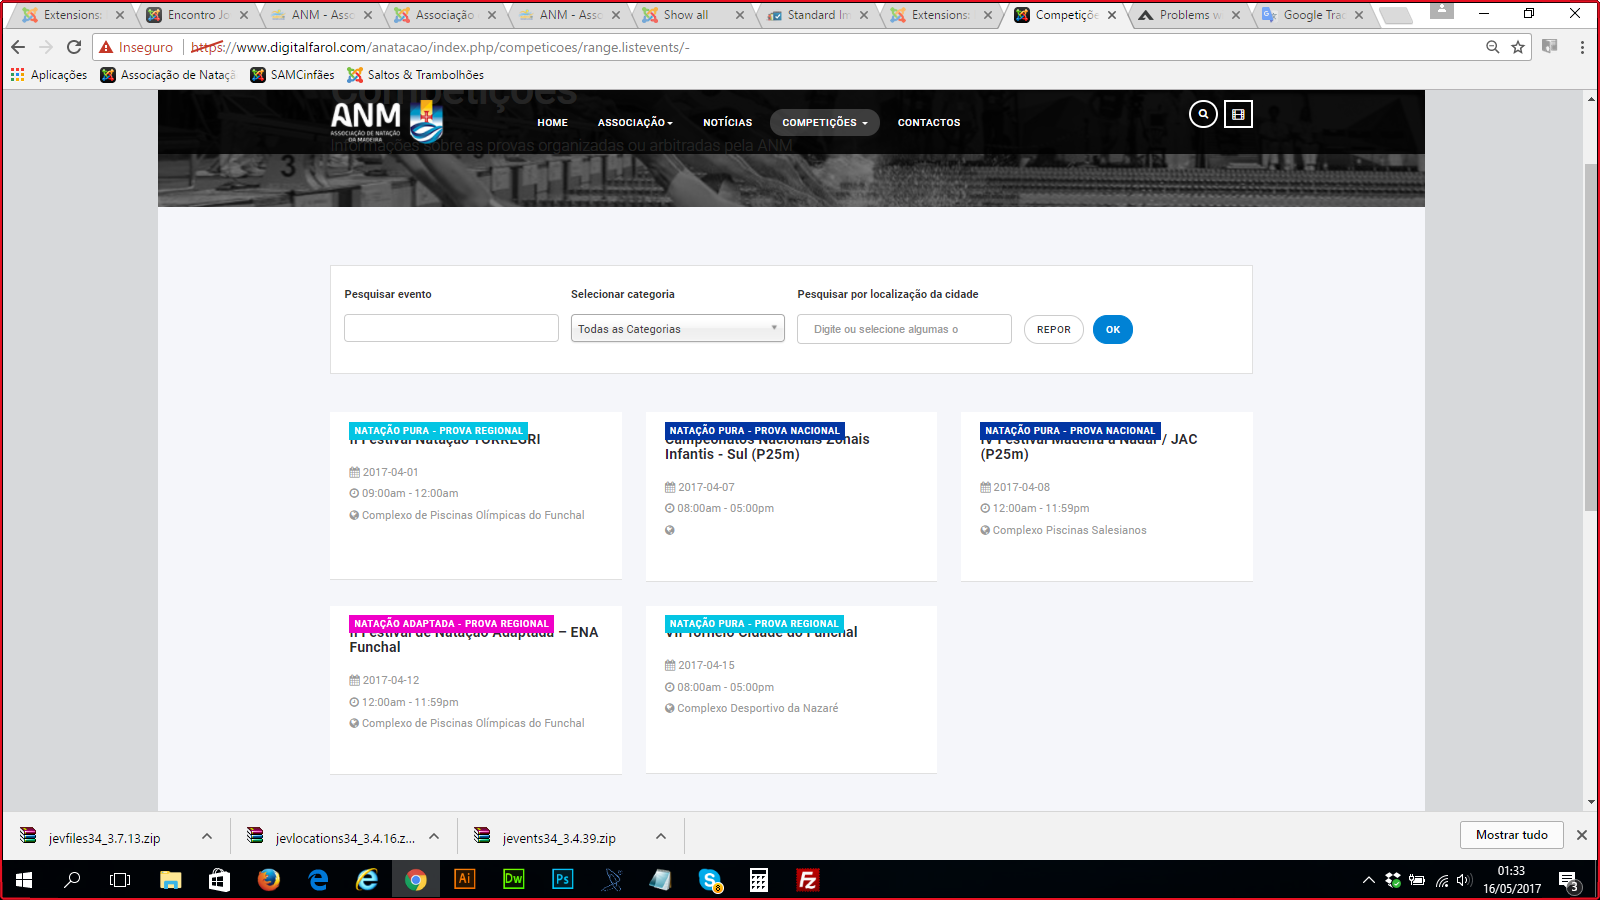Screen dimensions: 1600x900
Task: Expand options for jevfiles34_3.7.13.zip download
Action: [207, 837]
